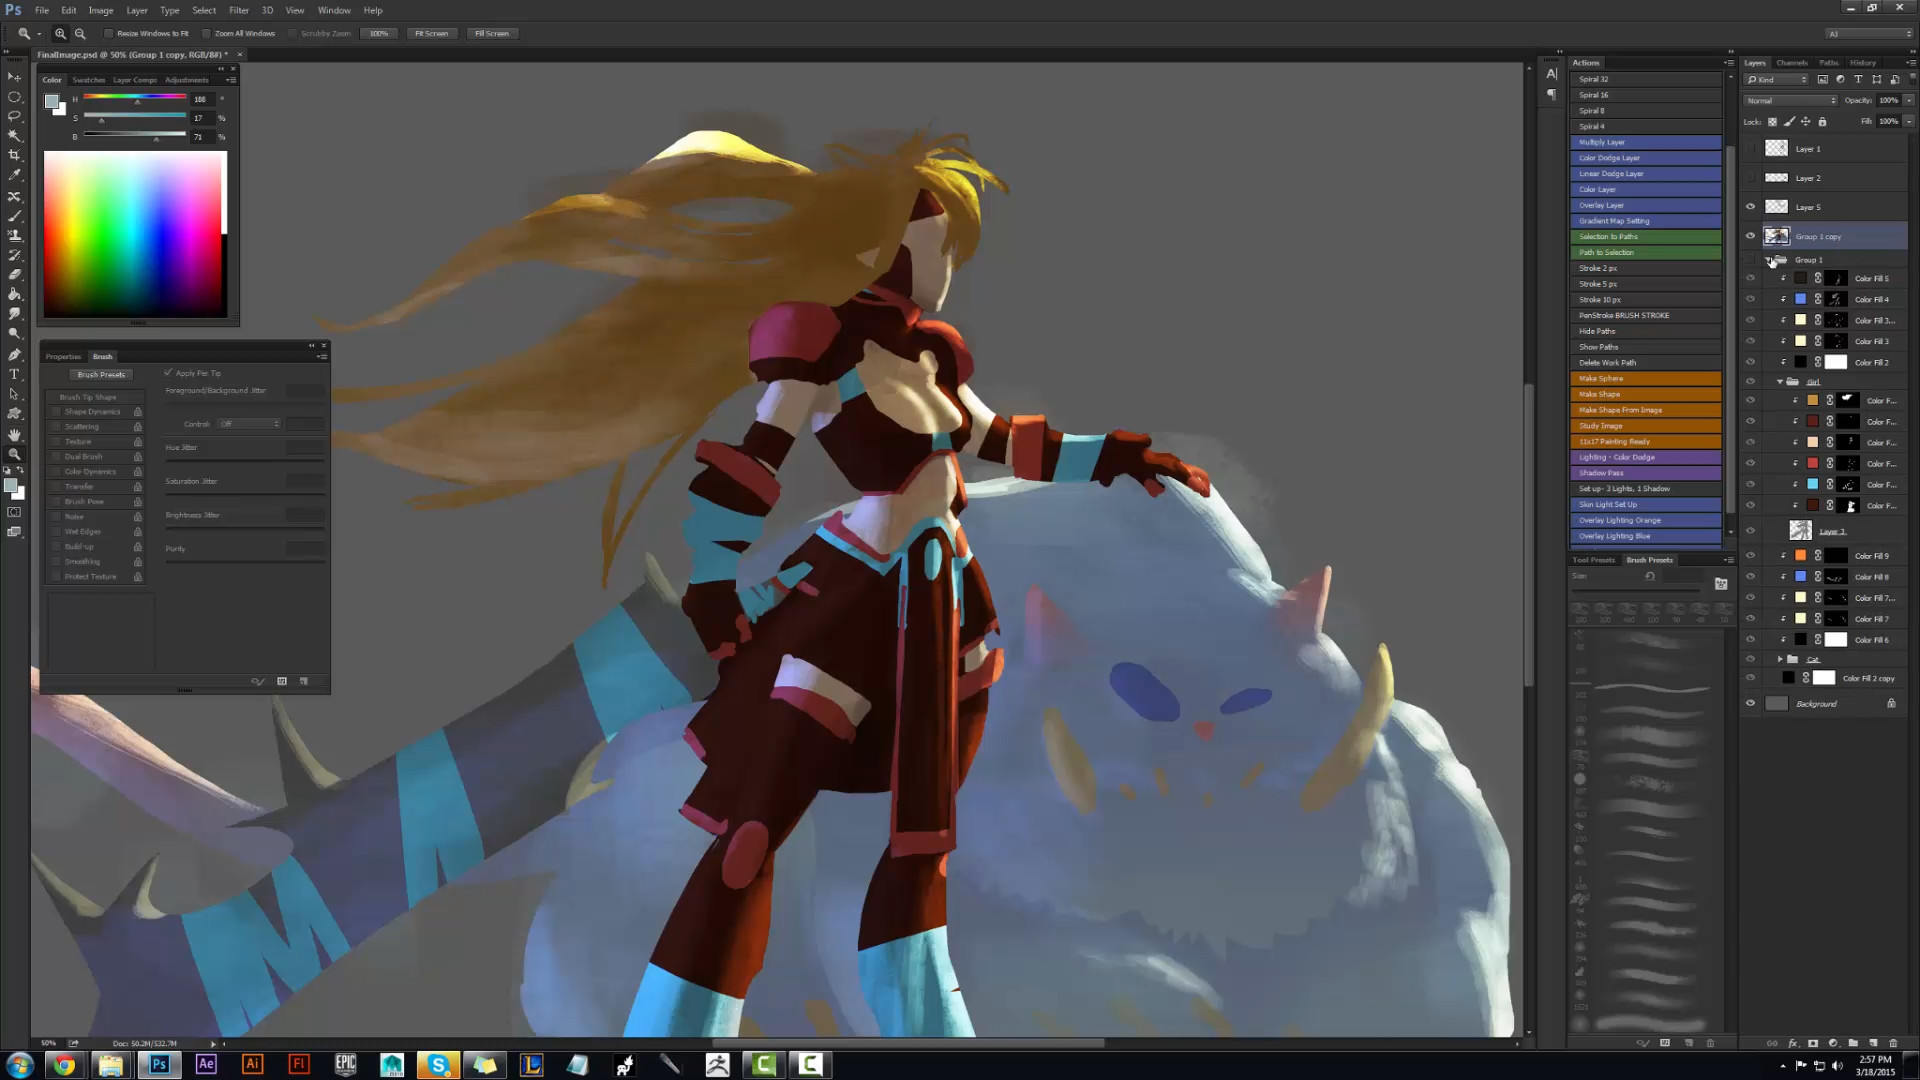This screenshot has width=1920, height=1080.
Task: Lock transparent pixels in Layers panel
Action: tap(1773, 122)
